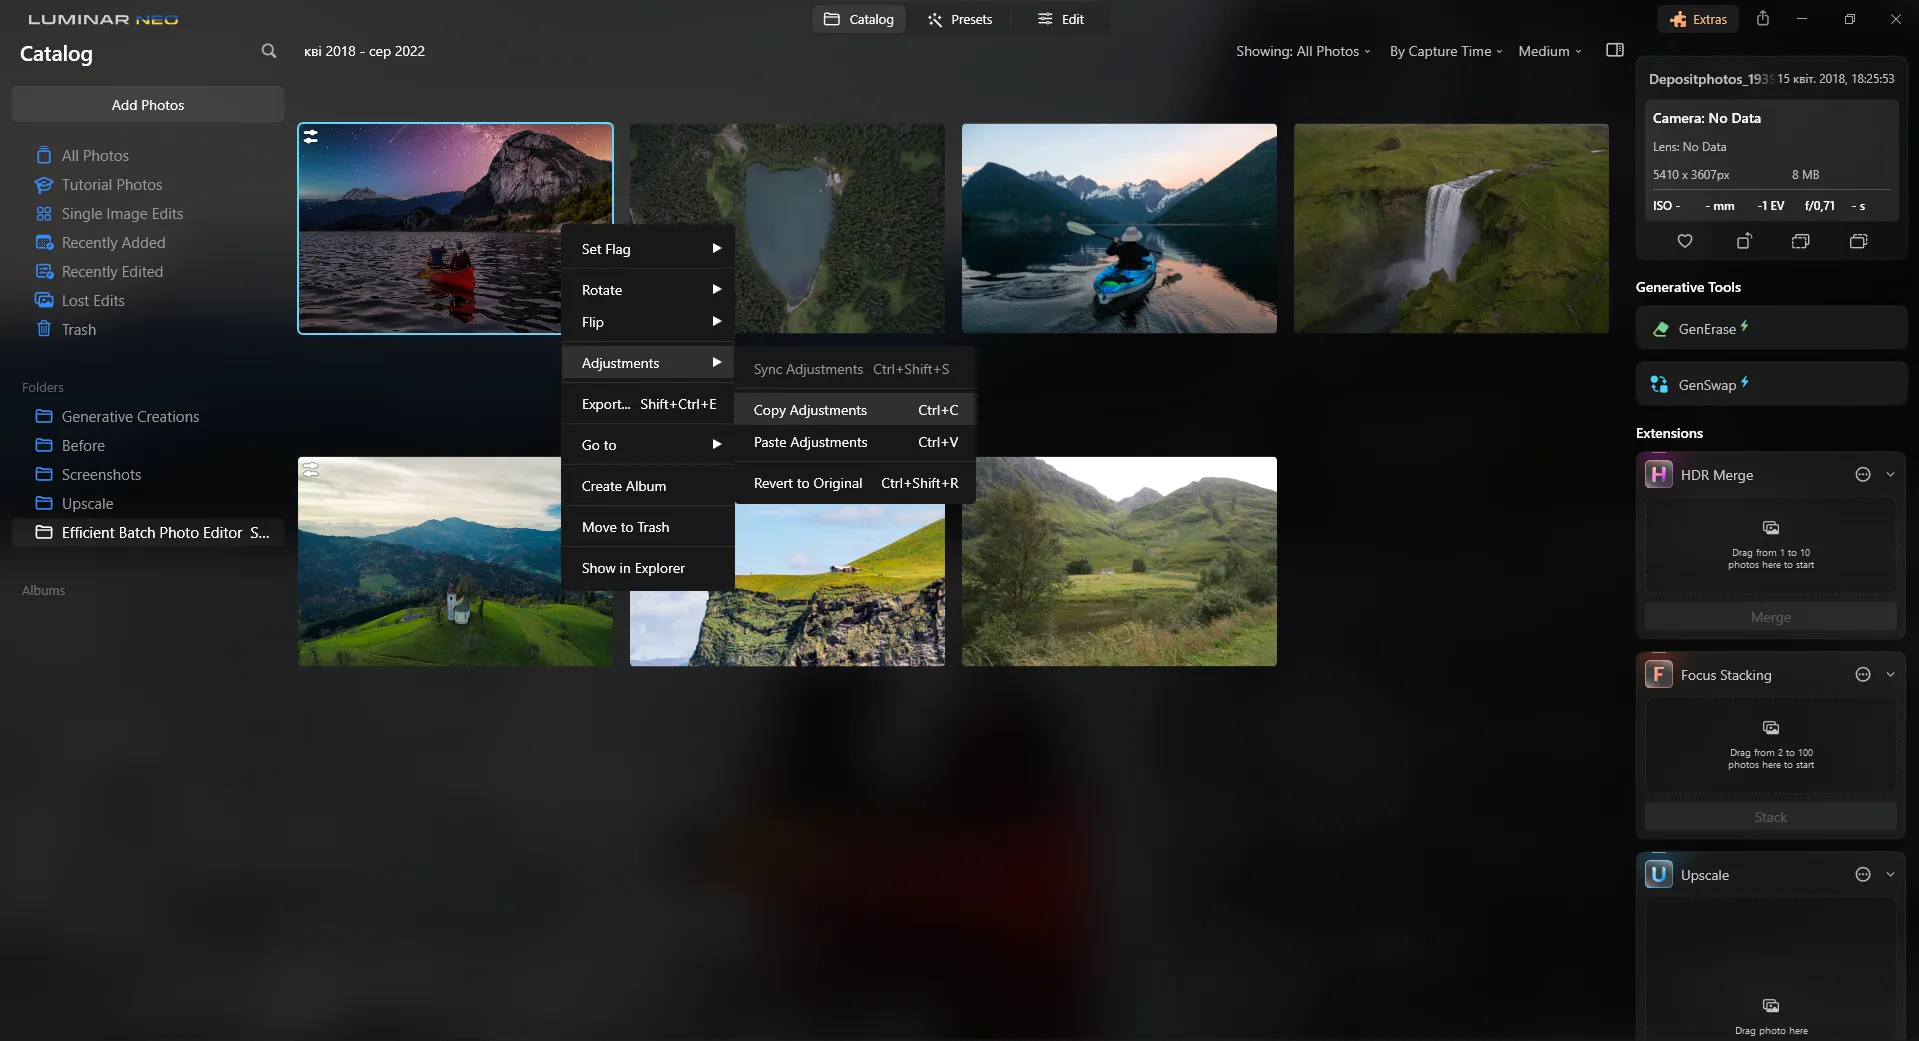Select the green valley mountains thumbnail
Viewport: 1919px width, 1041px height.
pyautogui.click(x=1119, y=561)
